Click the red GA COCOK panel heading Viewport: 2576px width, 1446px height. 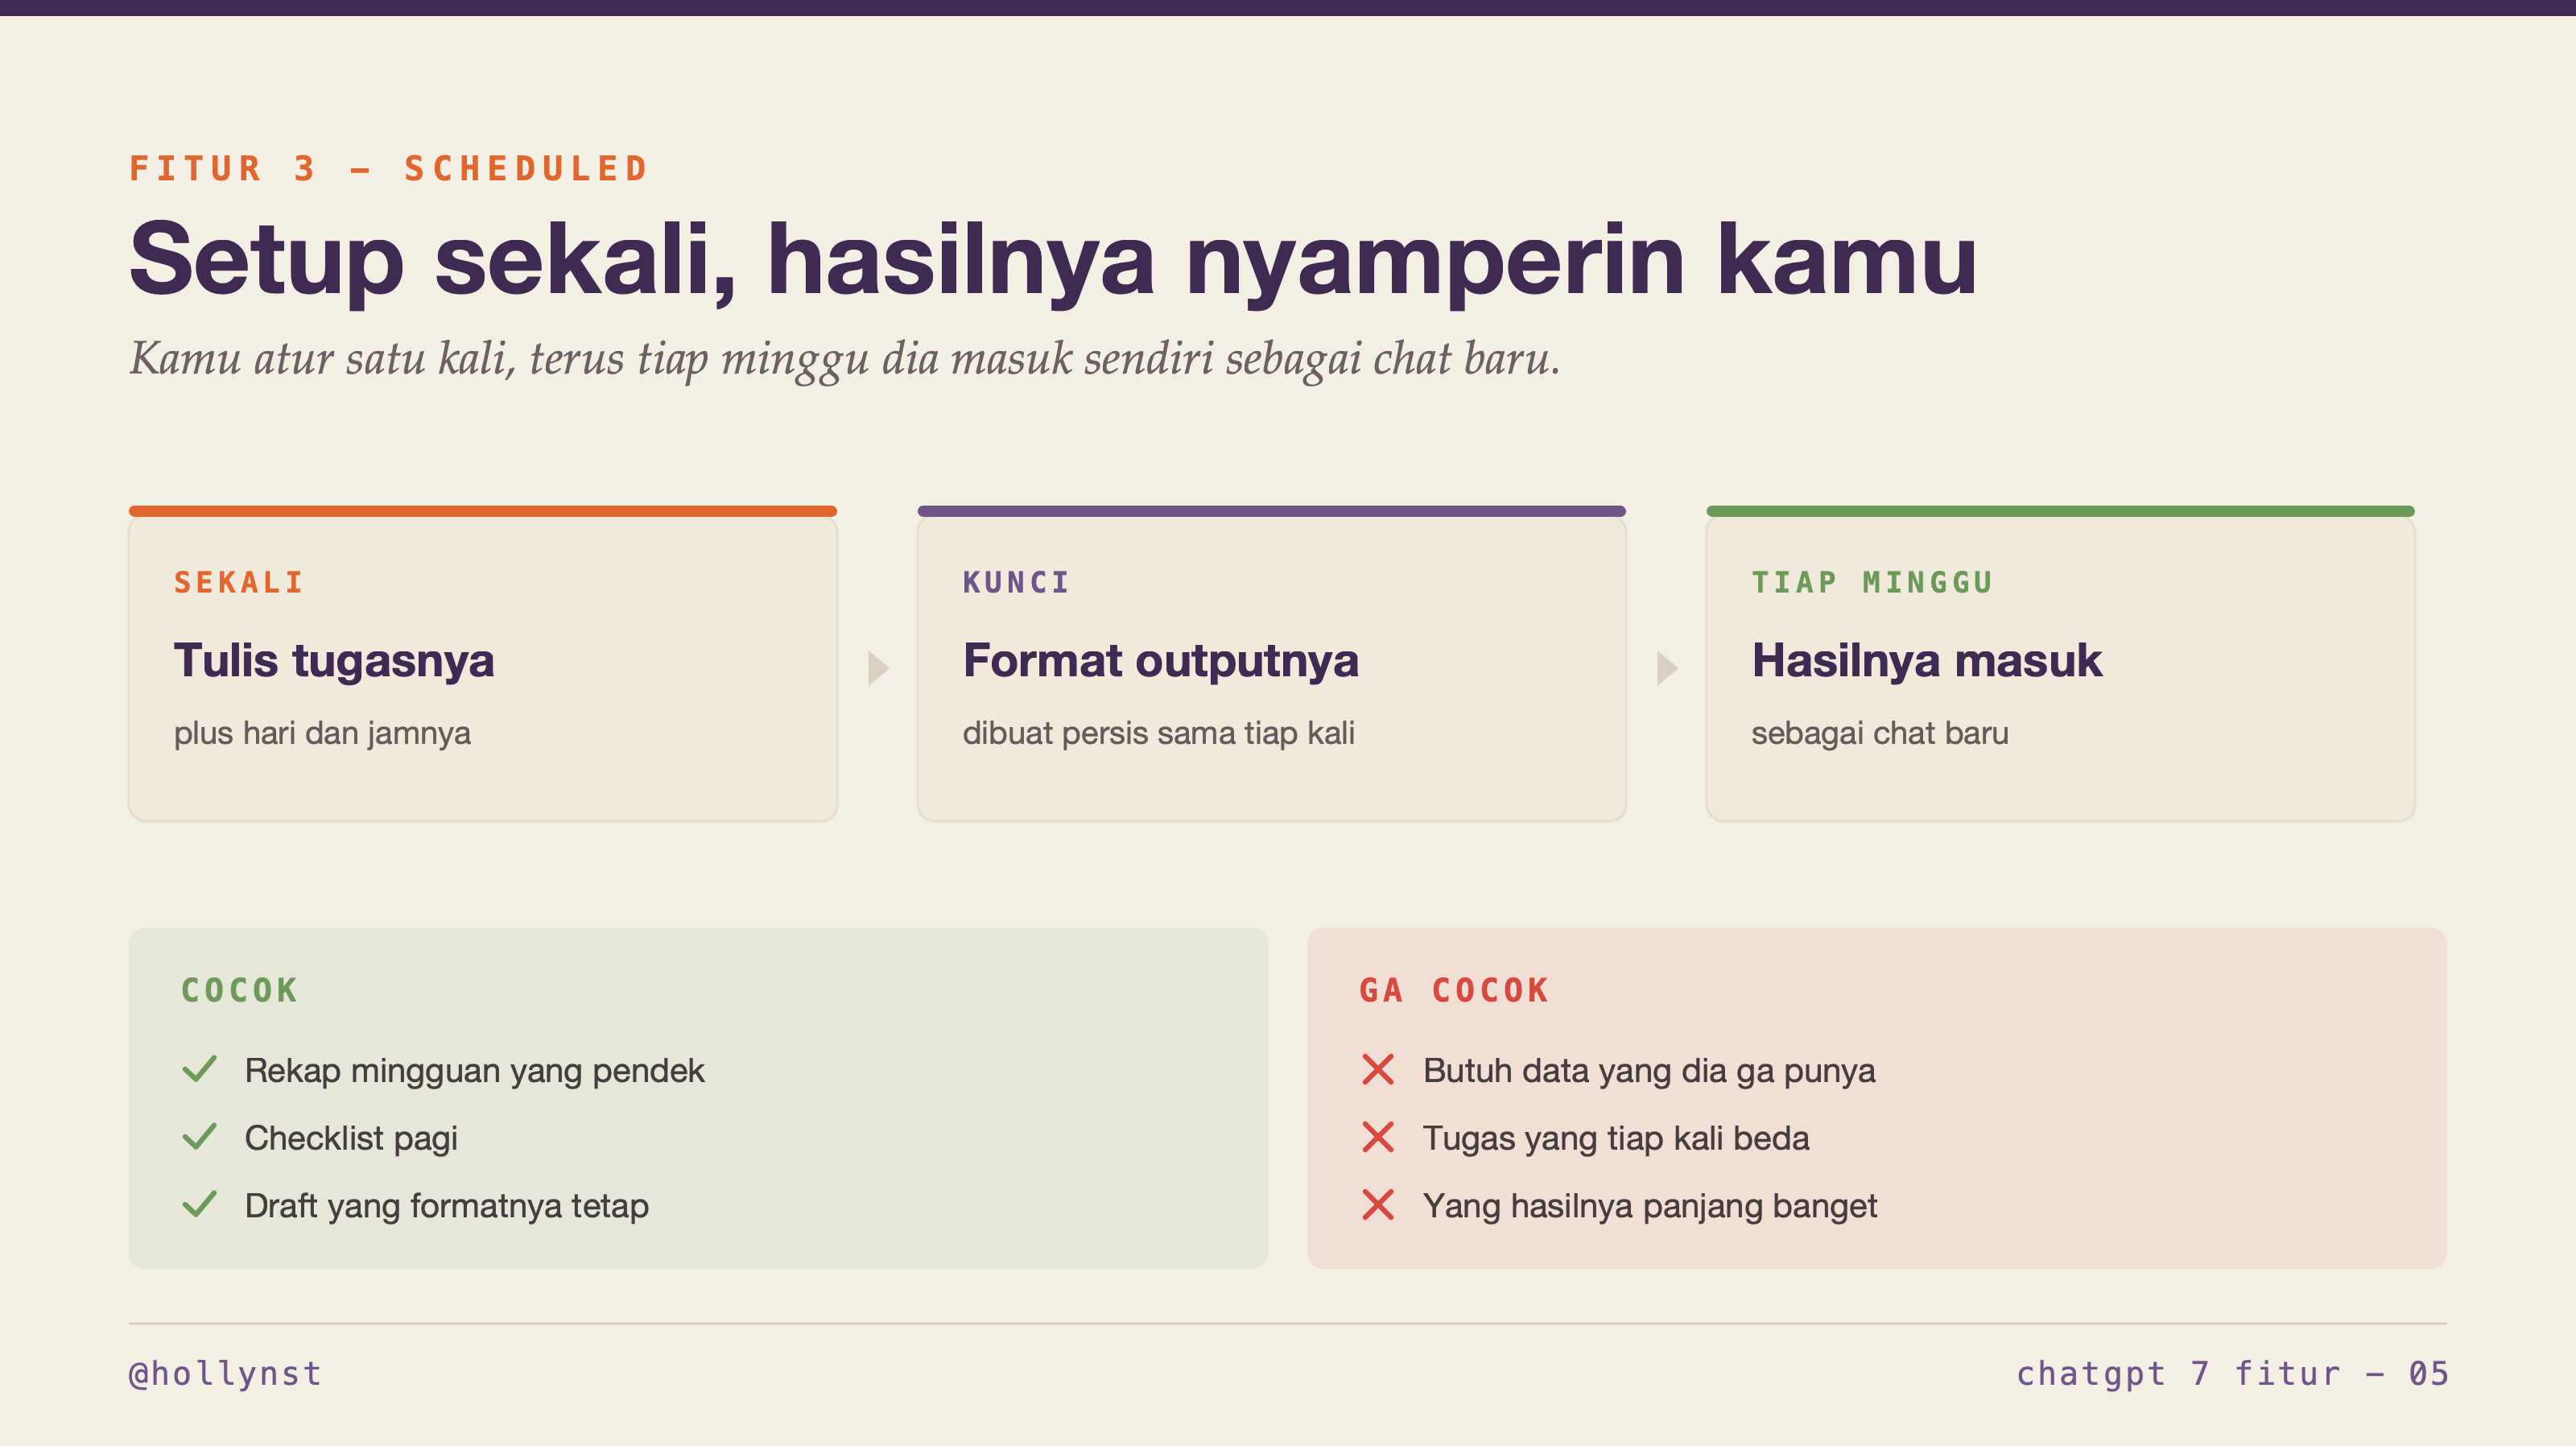click(x=1454, y=990)
